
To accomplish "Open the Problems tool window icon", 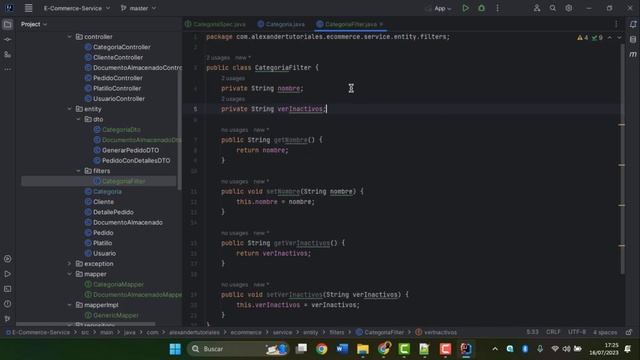I will [7, 304].
